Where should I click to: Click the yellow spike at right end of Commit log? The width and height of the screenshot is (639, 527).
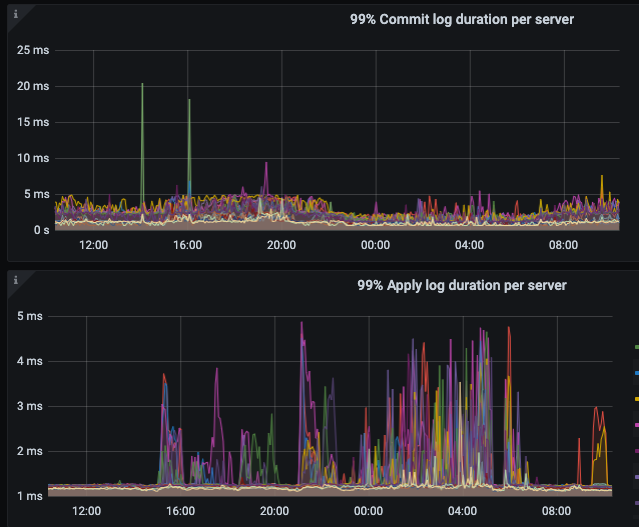(x=601, y=177)
